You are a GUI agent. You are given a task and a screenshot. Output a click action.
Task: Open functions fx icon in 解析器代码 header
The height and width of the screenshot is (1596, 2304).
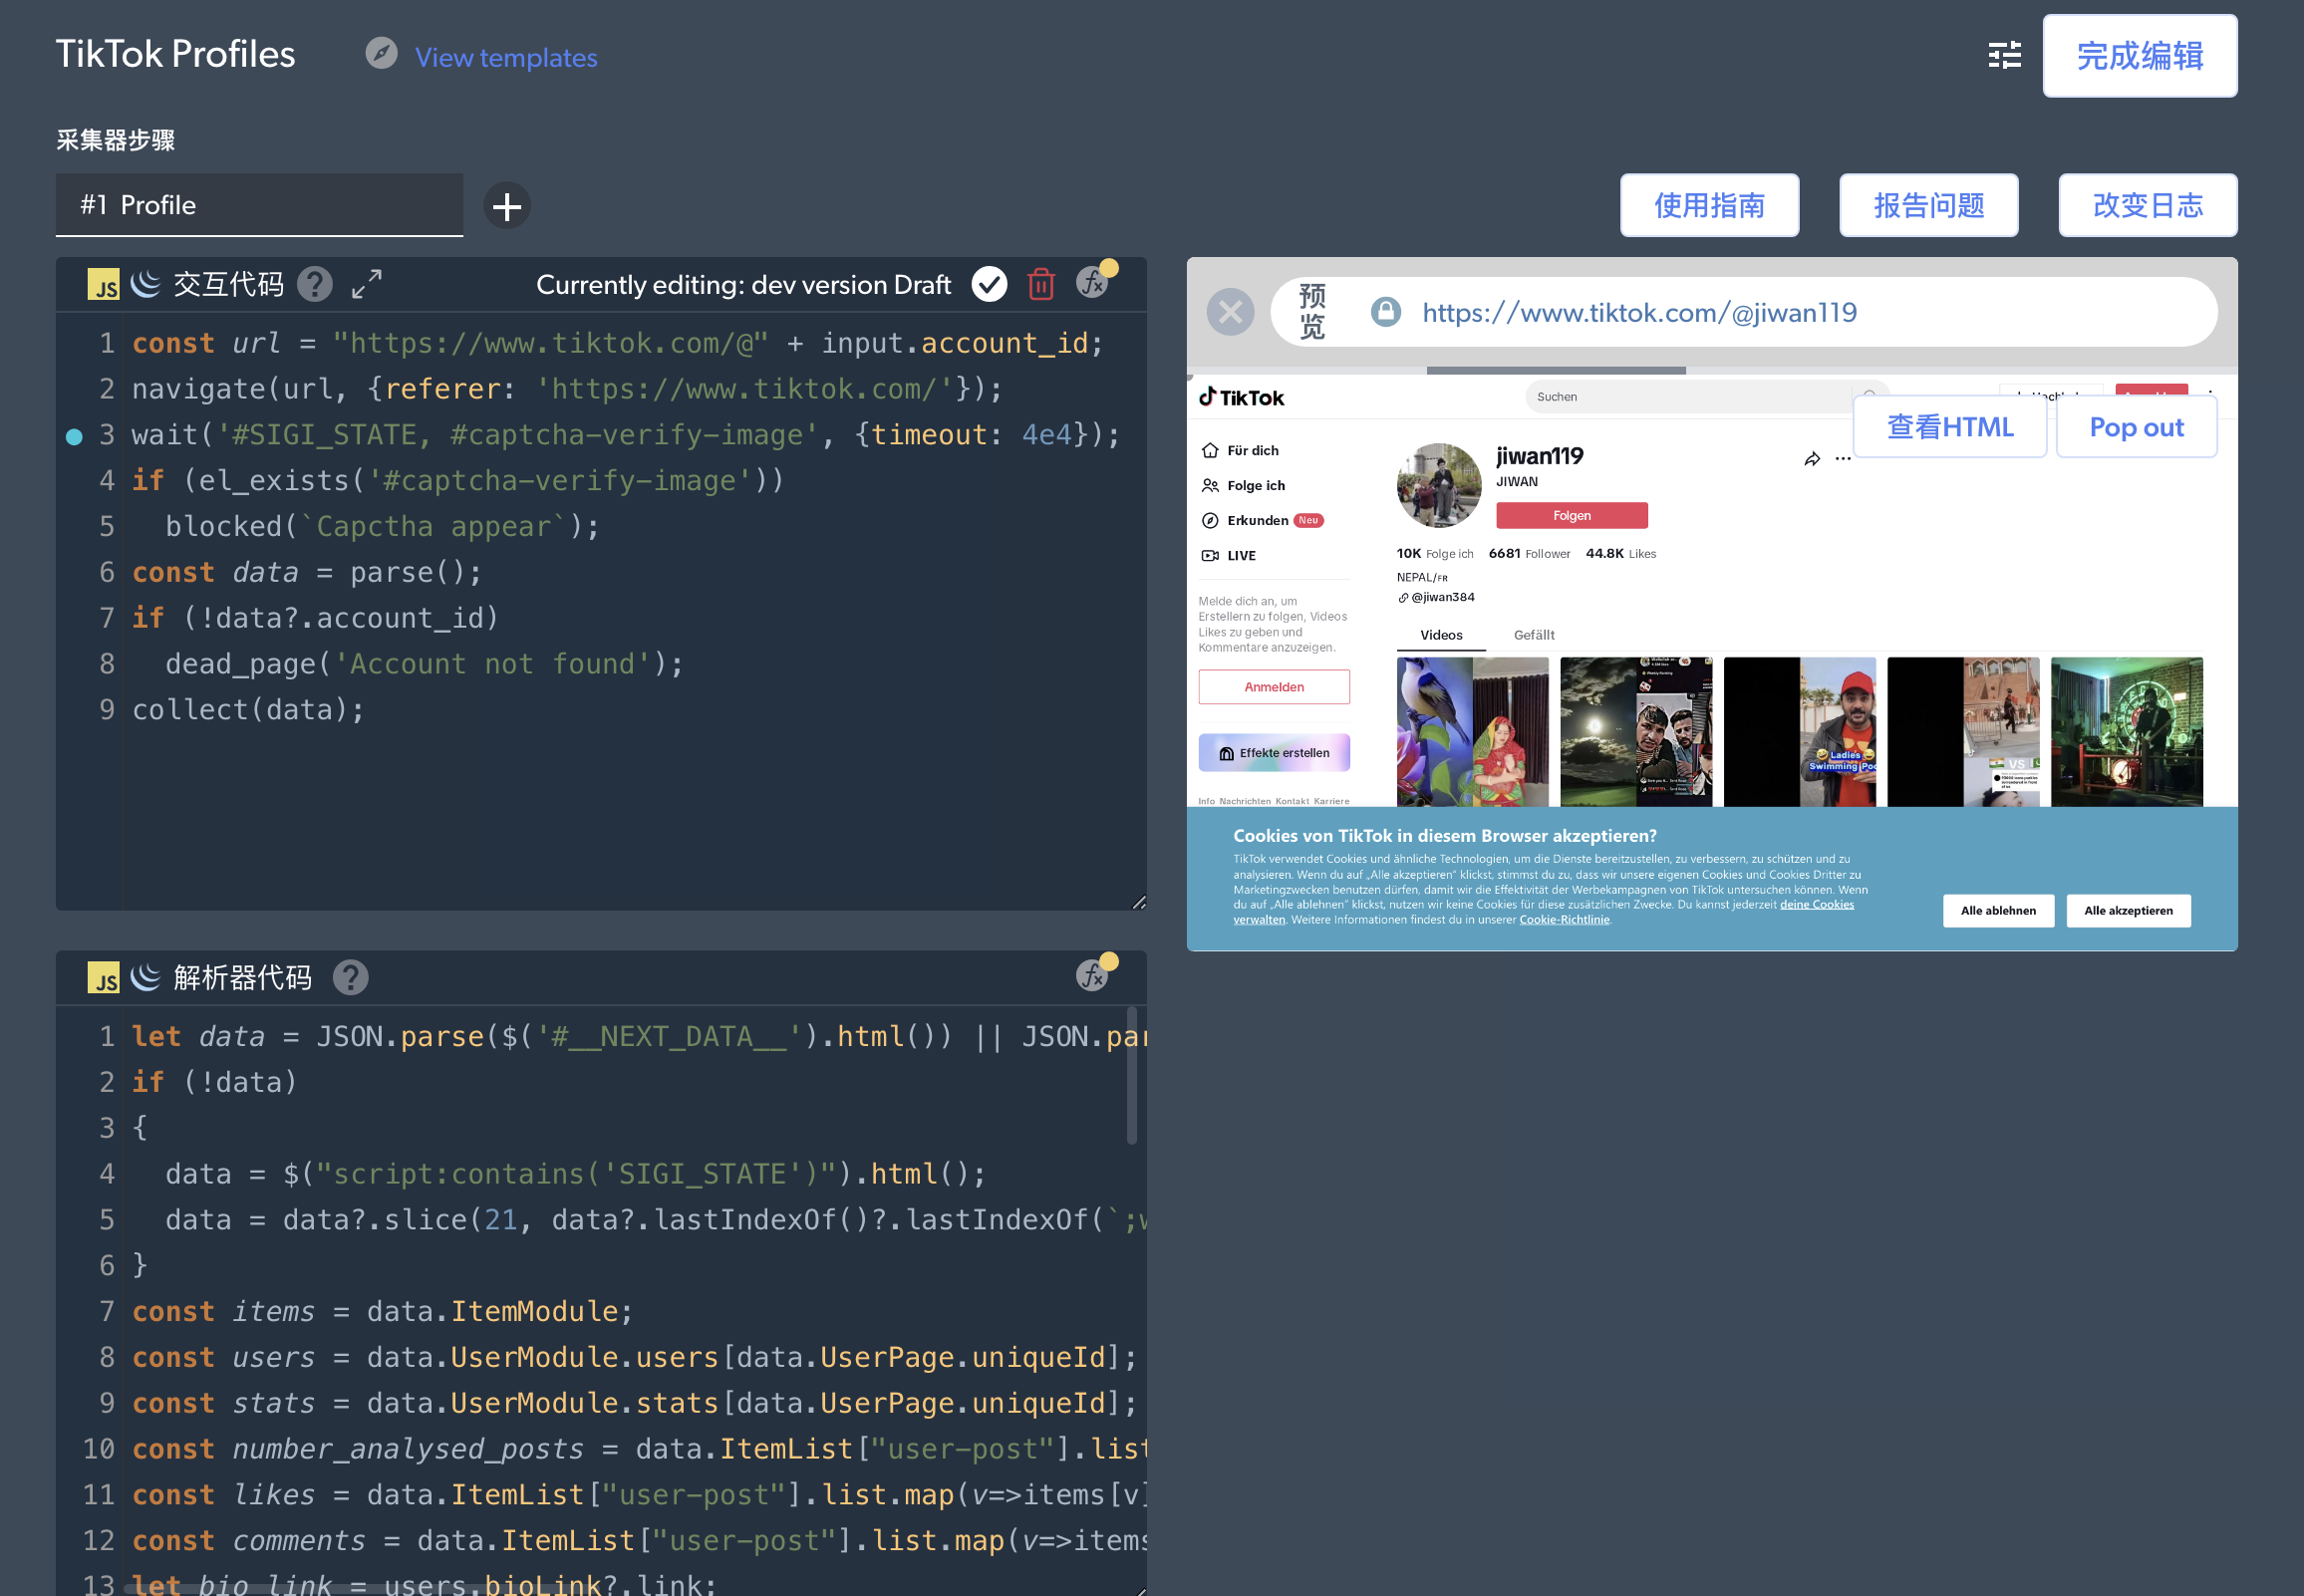(1093, 976)
